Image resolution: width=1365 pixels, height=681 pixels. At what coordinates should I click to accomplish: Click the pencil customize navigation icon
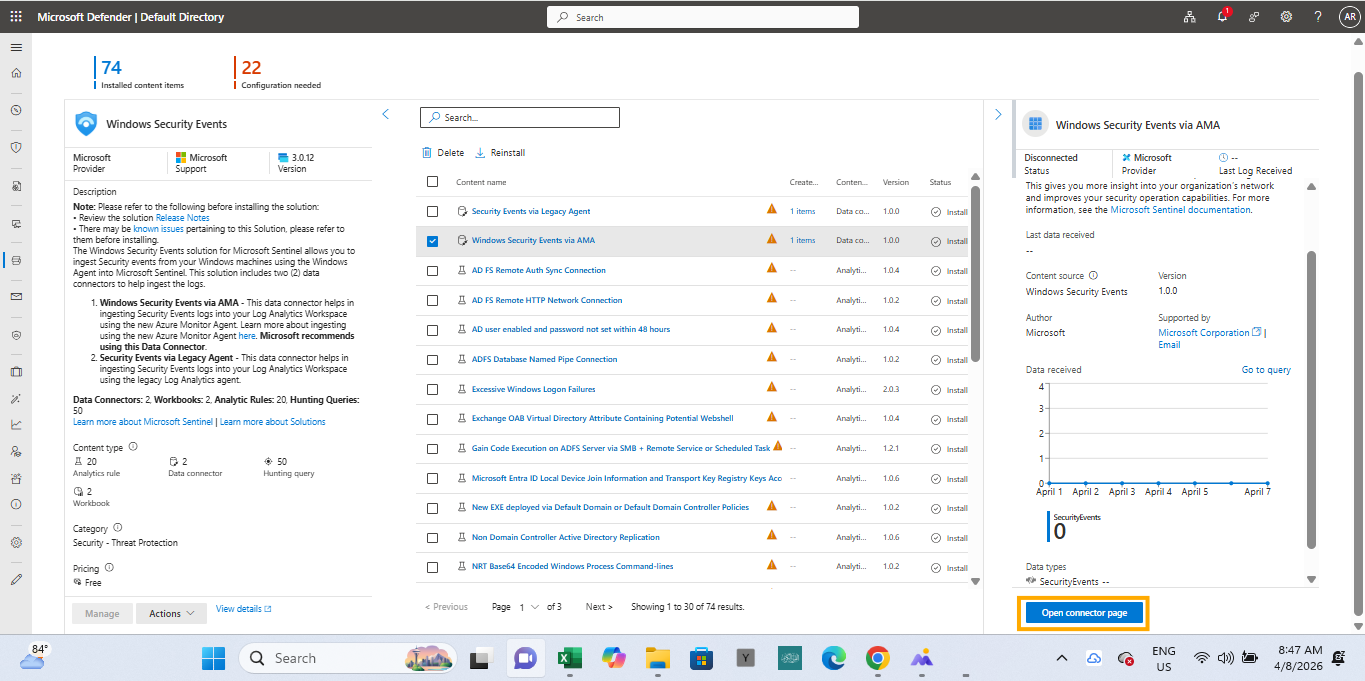(16, 579)
